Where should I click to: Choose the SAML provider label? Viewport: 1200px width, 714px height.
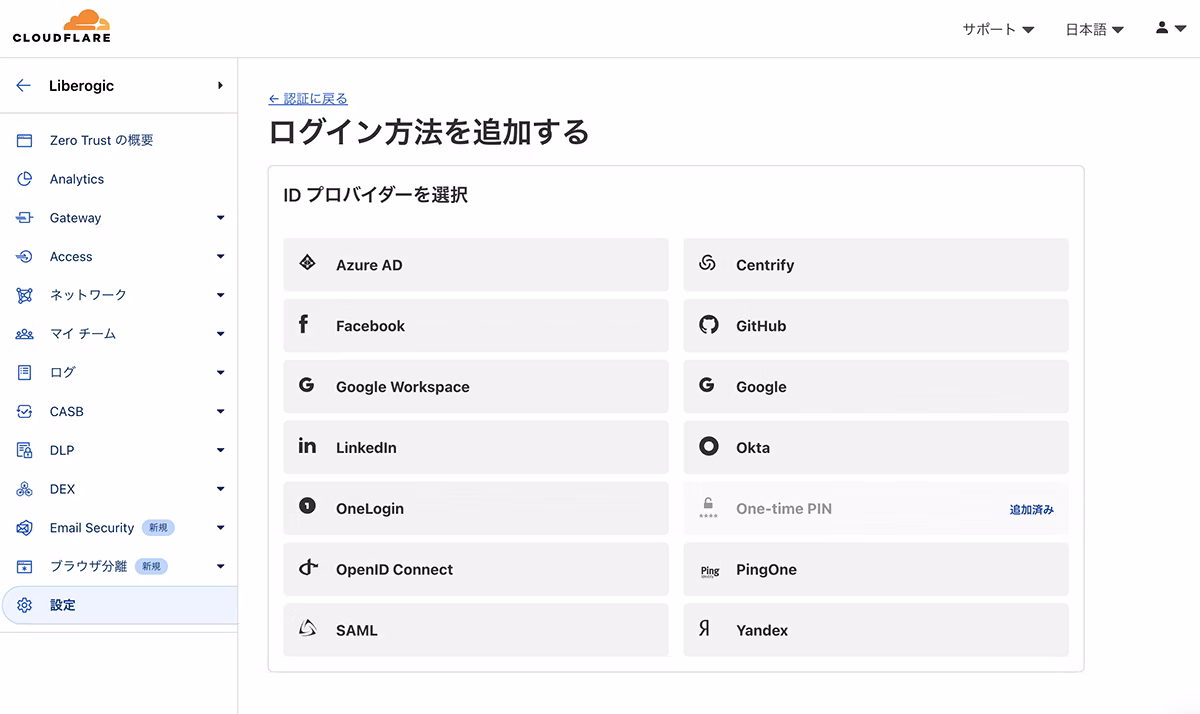pos(357,631)
